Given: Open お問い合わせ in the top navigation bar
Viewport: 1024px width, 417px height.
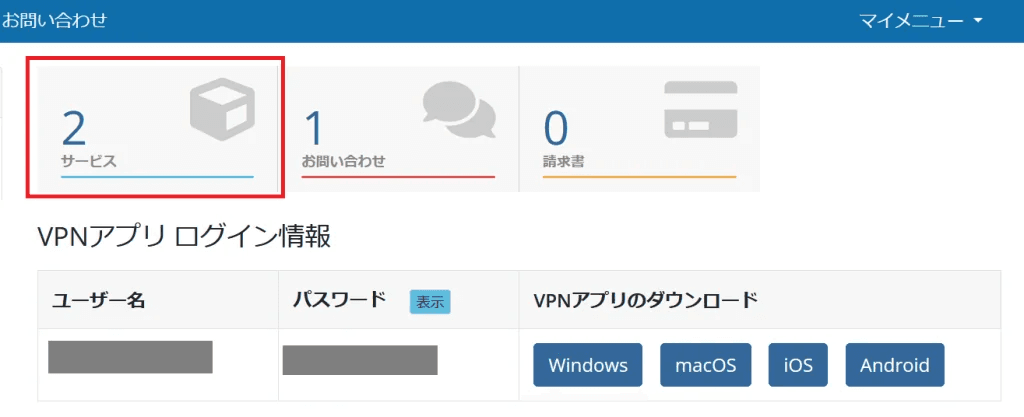Looking at the screenshot, I should pos(54,20).
